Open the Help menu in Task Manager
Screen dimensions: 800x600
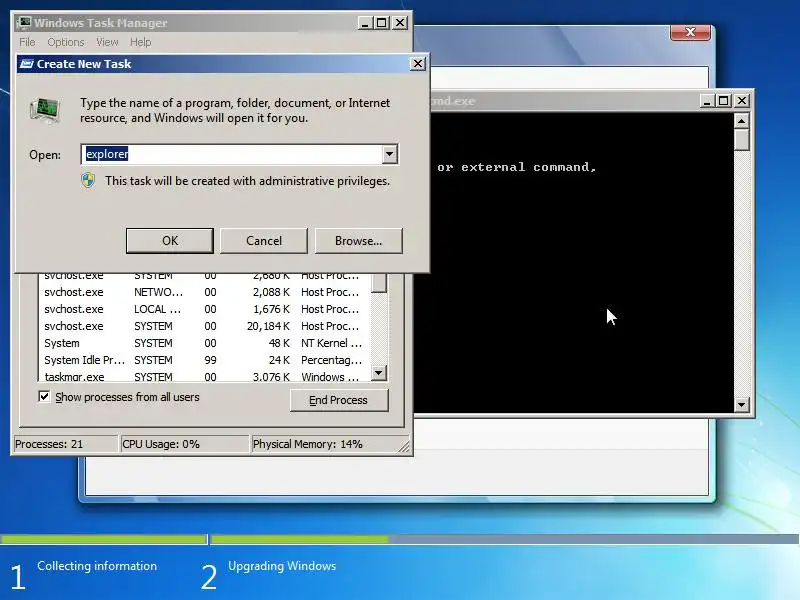140,42
